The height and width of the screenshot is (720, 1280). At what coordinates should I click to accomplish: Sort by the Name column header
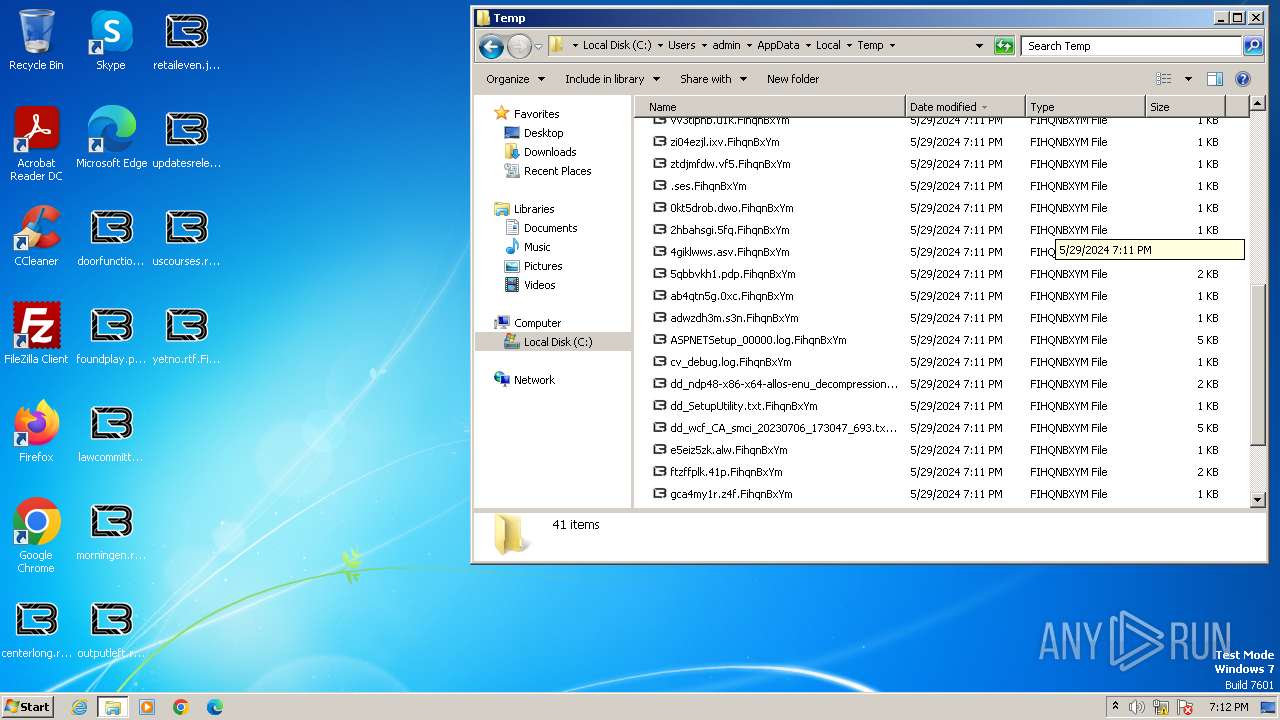[x=770, y=107]
